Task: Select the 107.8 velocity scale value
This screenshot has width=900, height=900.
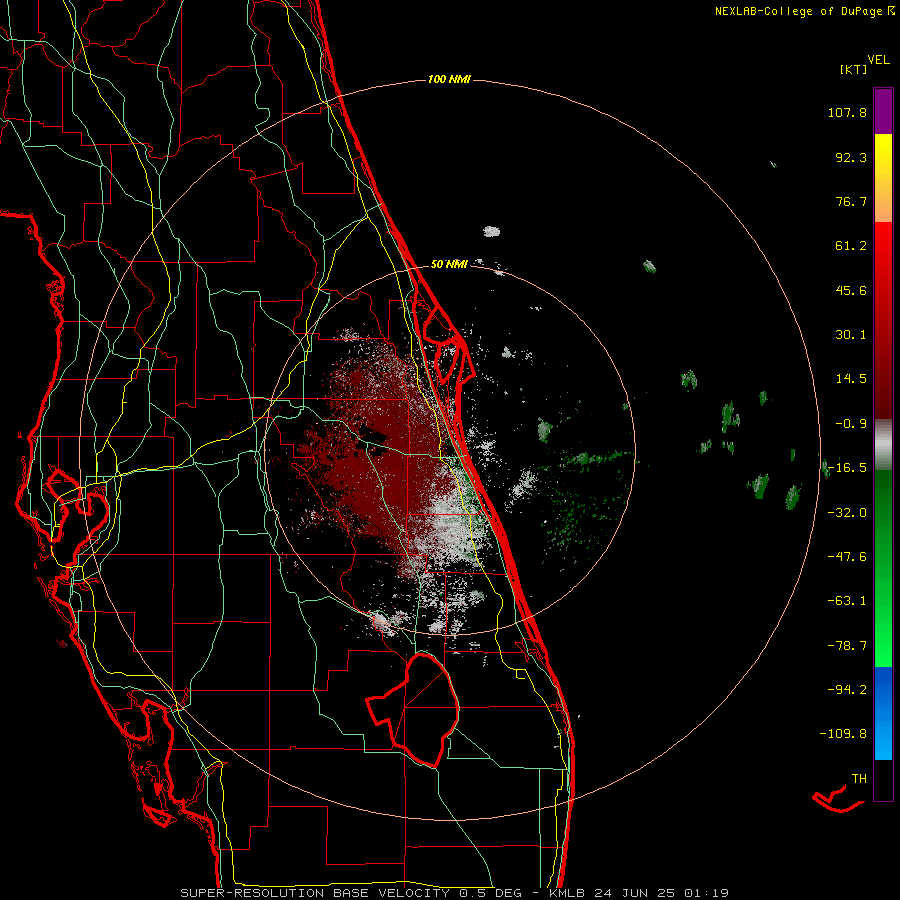Action: click(847, 112)
